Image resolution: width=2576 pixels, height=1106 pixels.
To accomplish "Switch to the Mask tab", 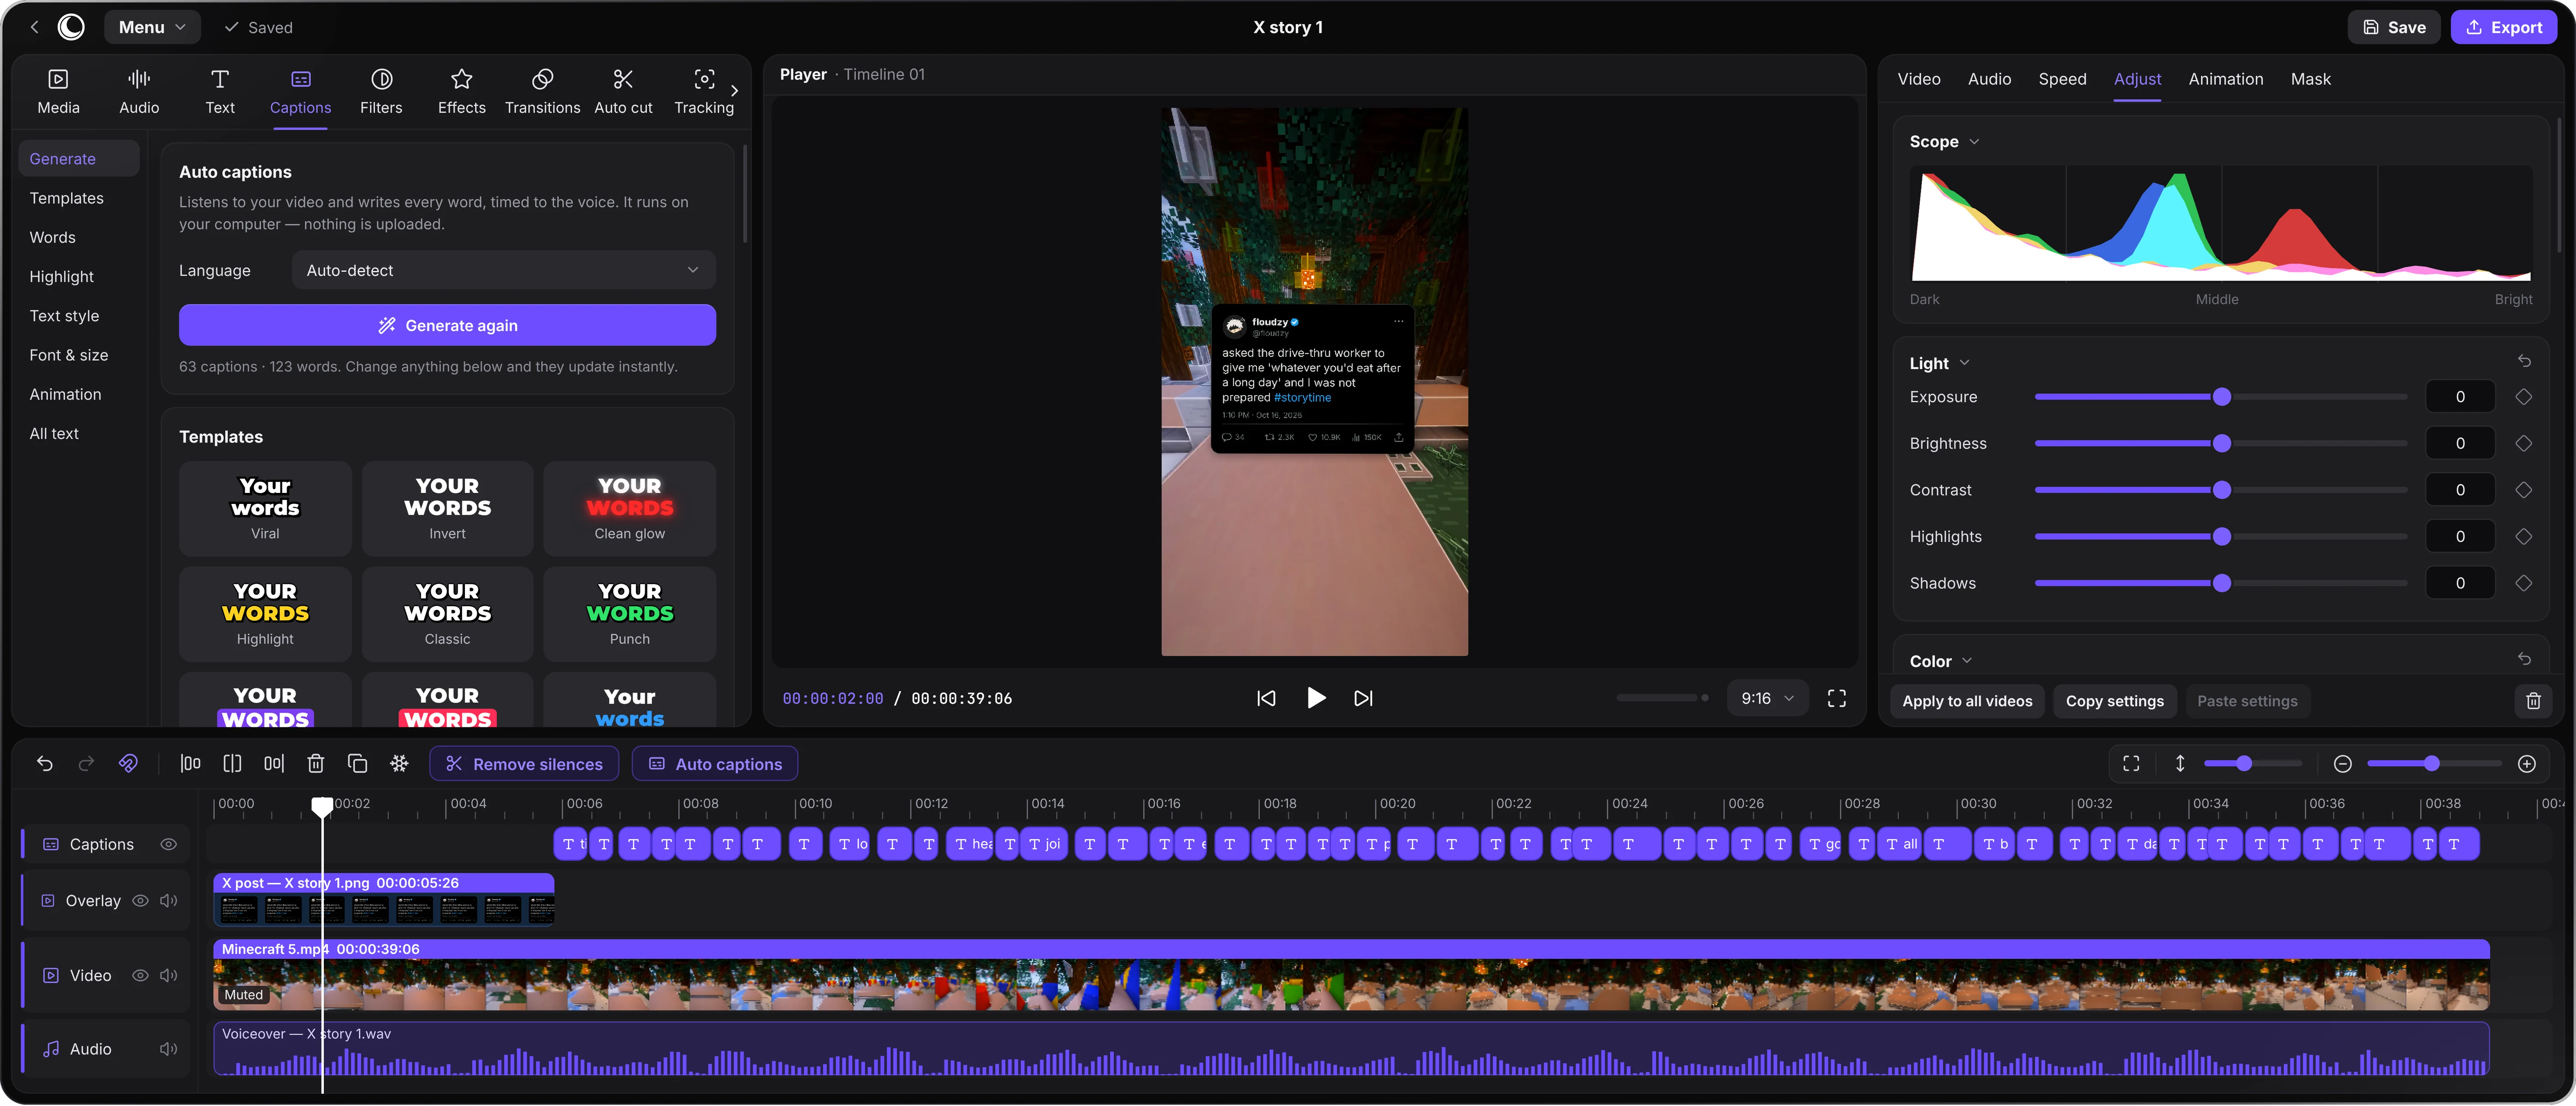I will click(x=2310, y=79).
